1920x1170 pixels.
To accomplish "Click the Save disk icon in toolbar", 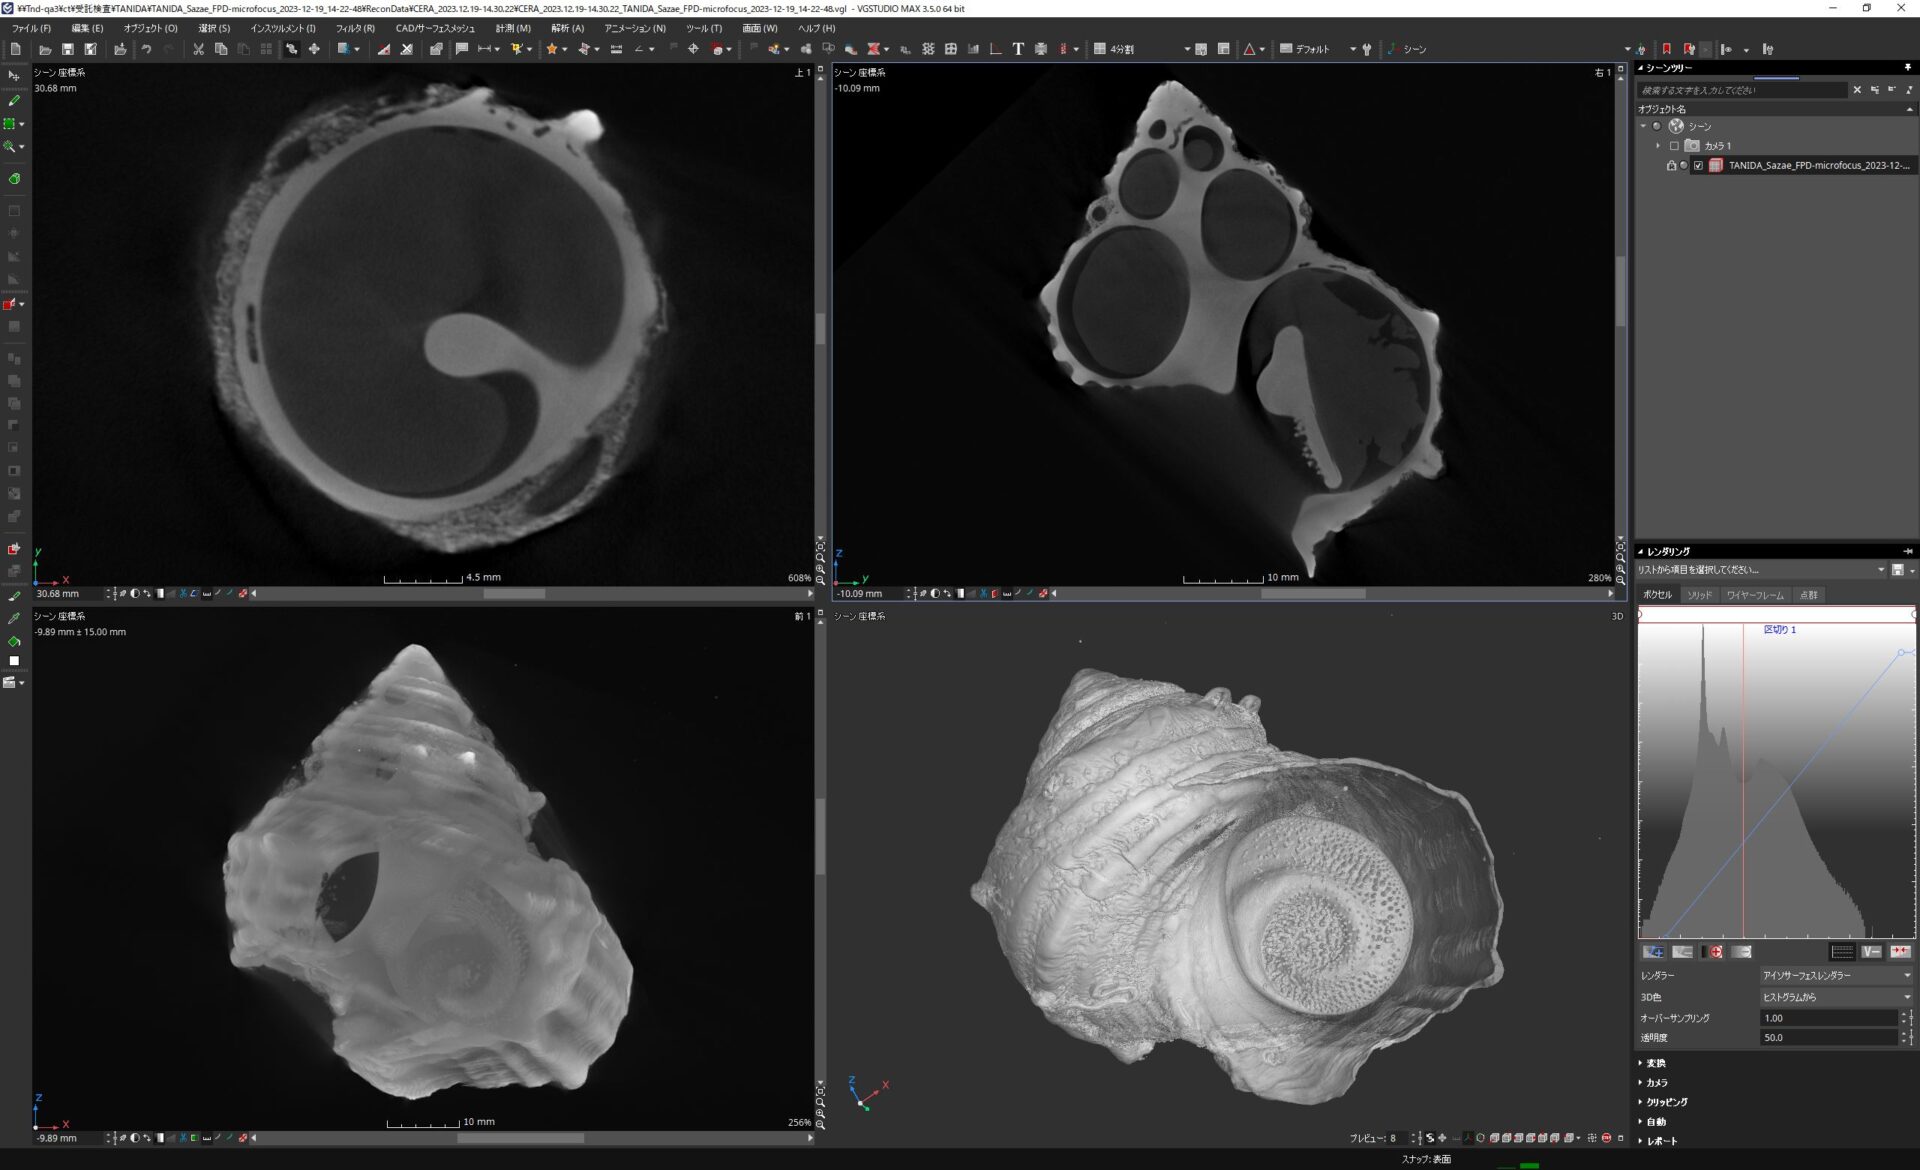I will click(68, 49).
